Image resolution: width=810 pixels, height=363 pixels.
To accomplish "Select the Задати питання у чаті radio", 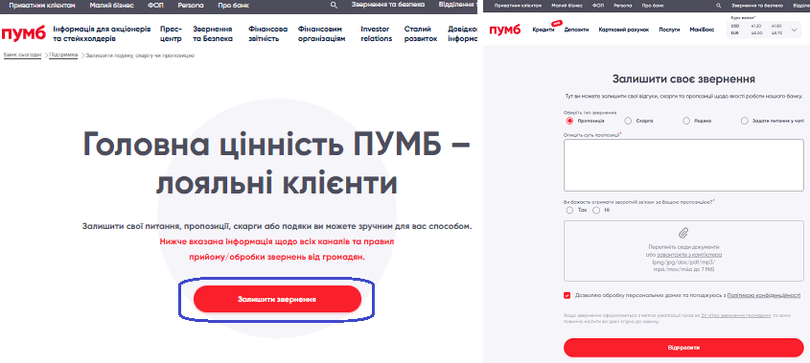I will click(744, 121).
